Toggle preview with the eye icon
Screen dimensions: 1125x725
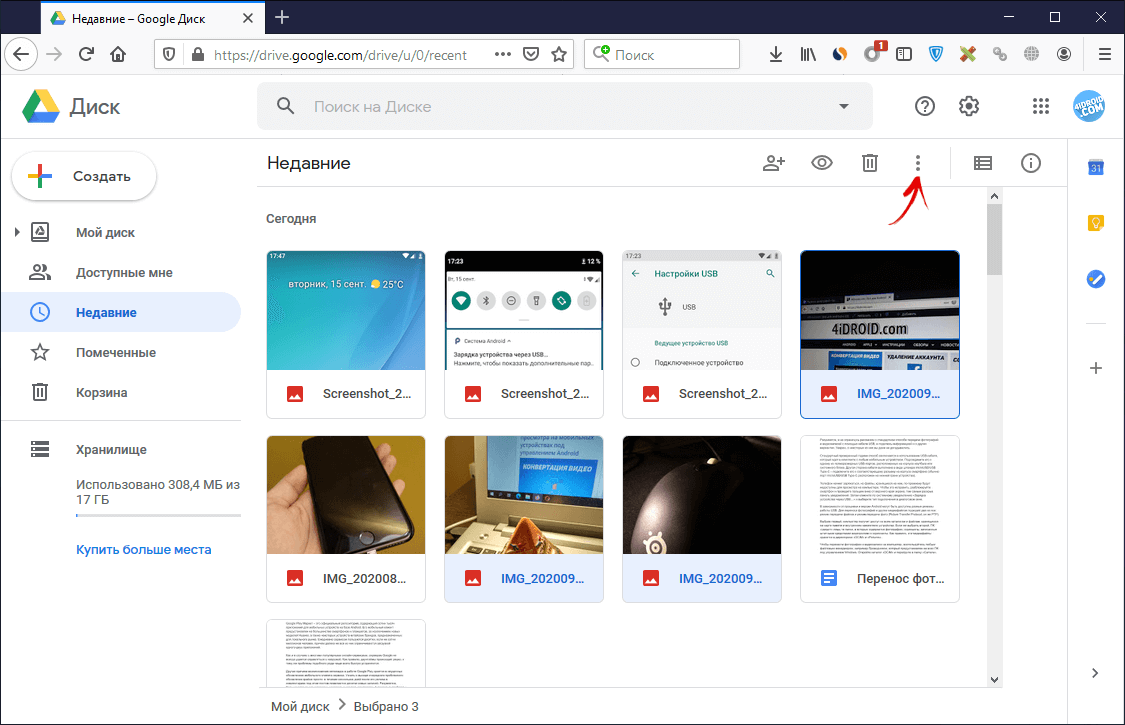(822, 163)
